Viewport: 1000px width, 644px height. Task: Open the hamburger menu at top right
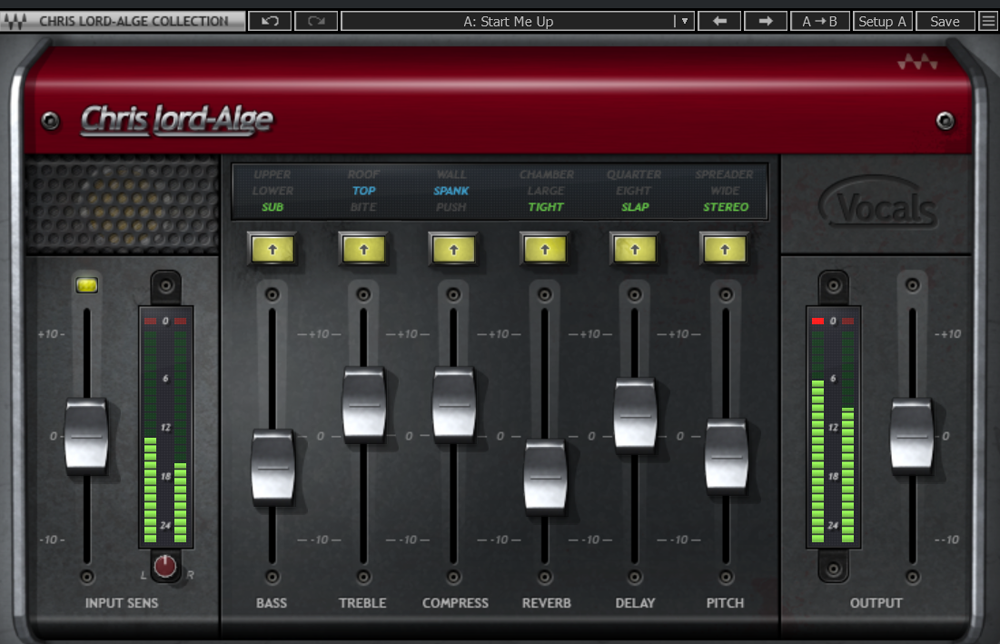tap(989, 21)
